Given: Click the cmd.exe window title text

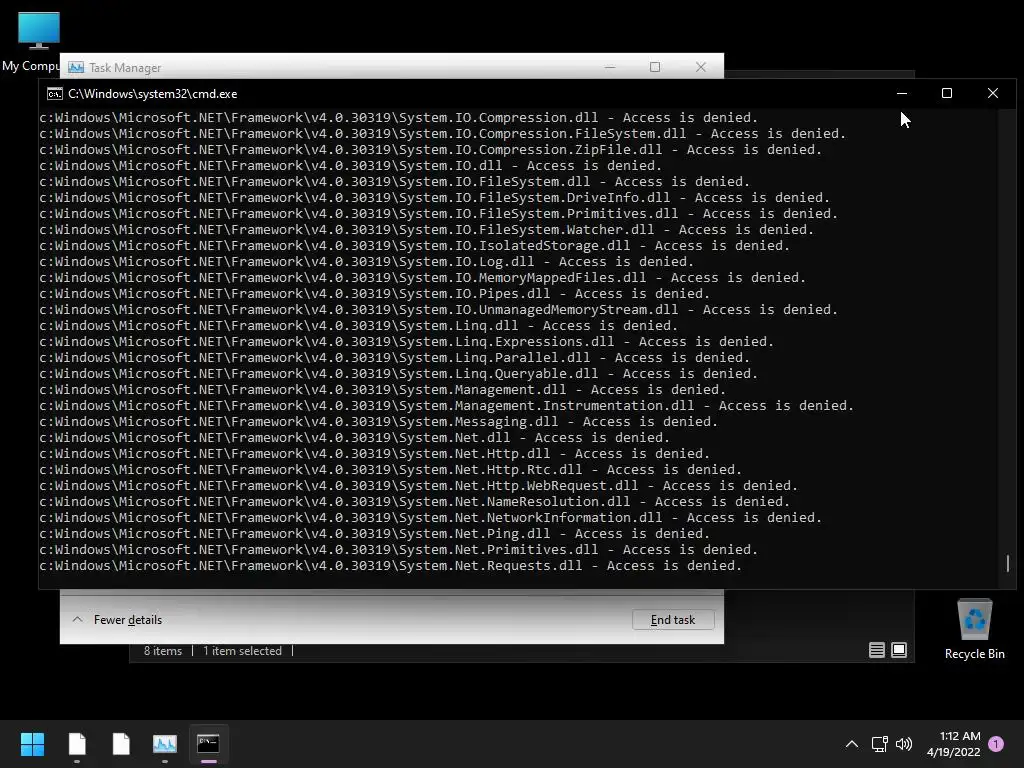Looking at the screenshot, I should [153, 94].
